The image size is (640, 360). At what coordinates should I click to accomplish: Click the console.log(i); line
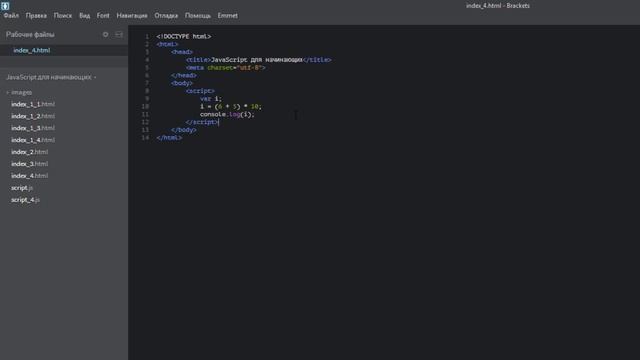click(227, 114)
